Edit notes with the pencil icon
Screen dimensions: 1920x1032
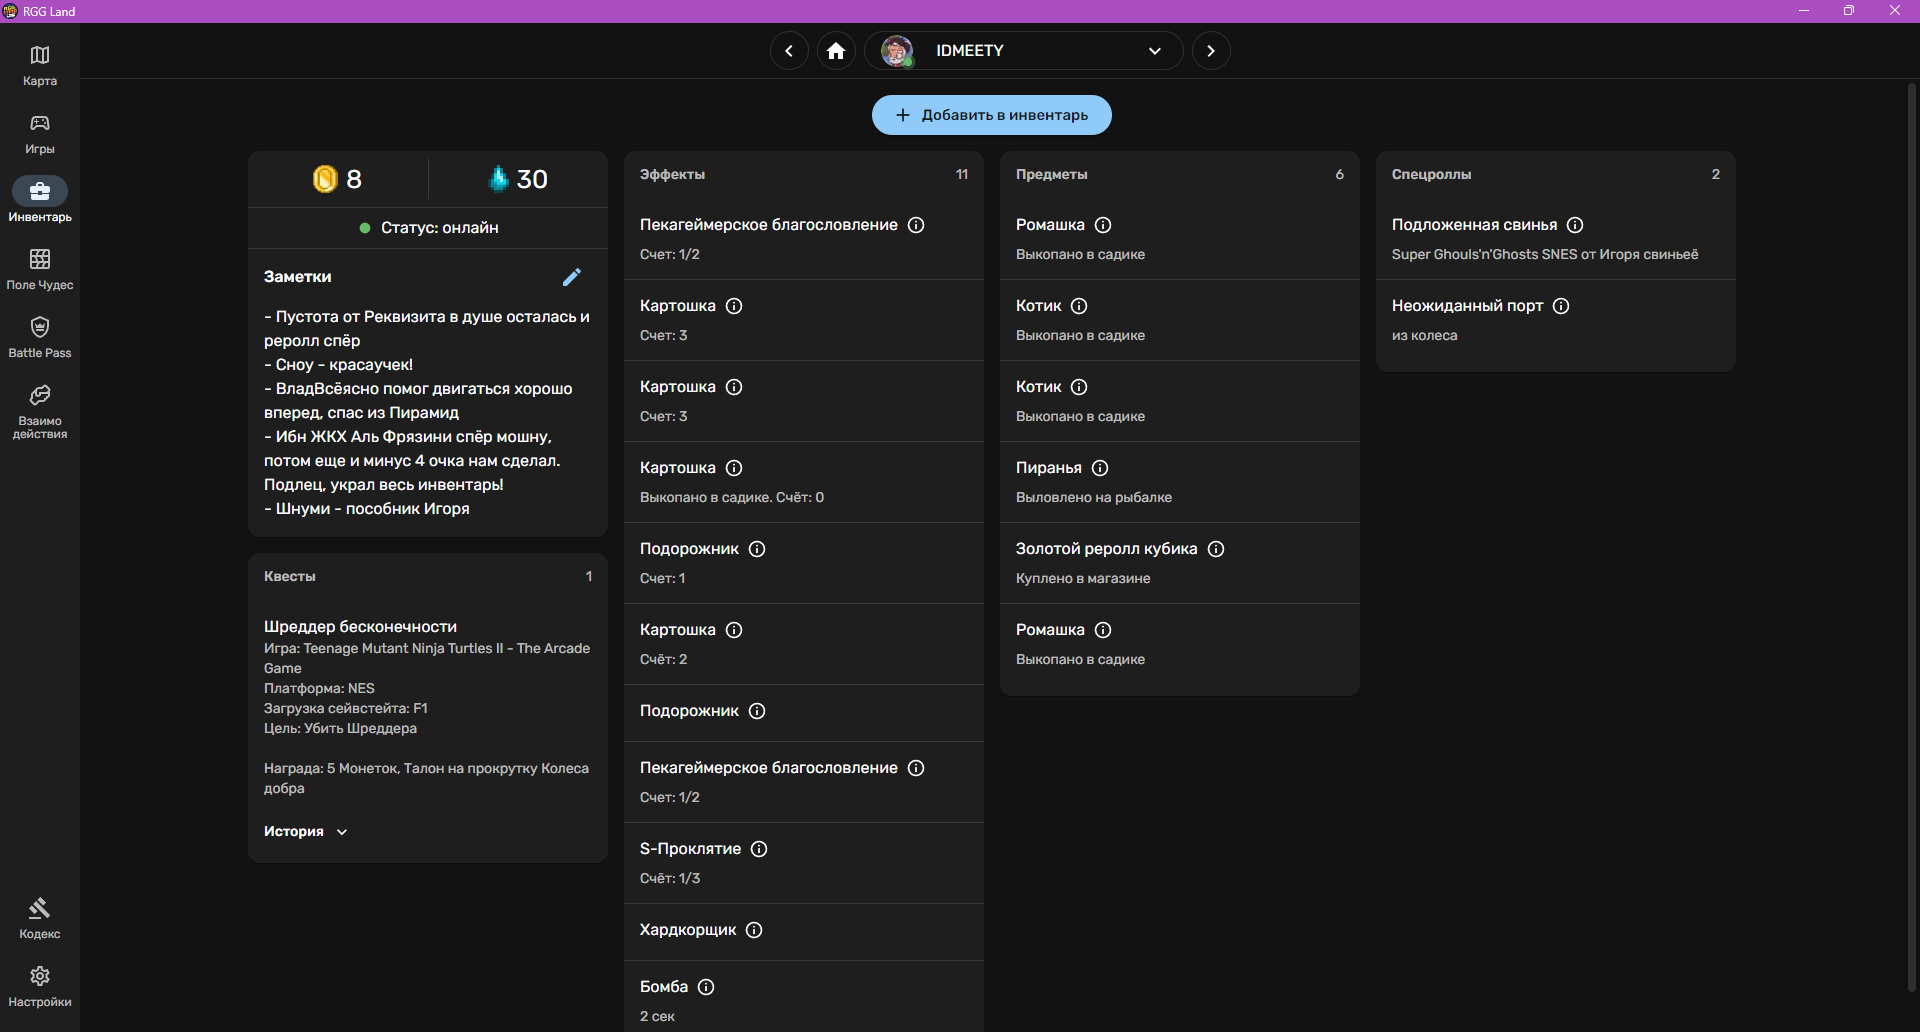pos(572,277)
